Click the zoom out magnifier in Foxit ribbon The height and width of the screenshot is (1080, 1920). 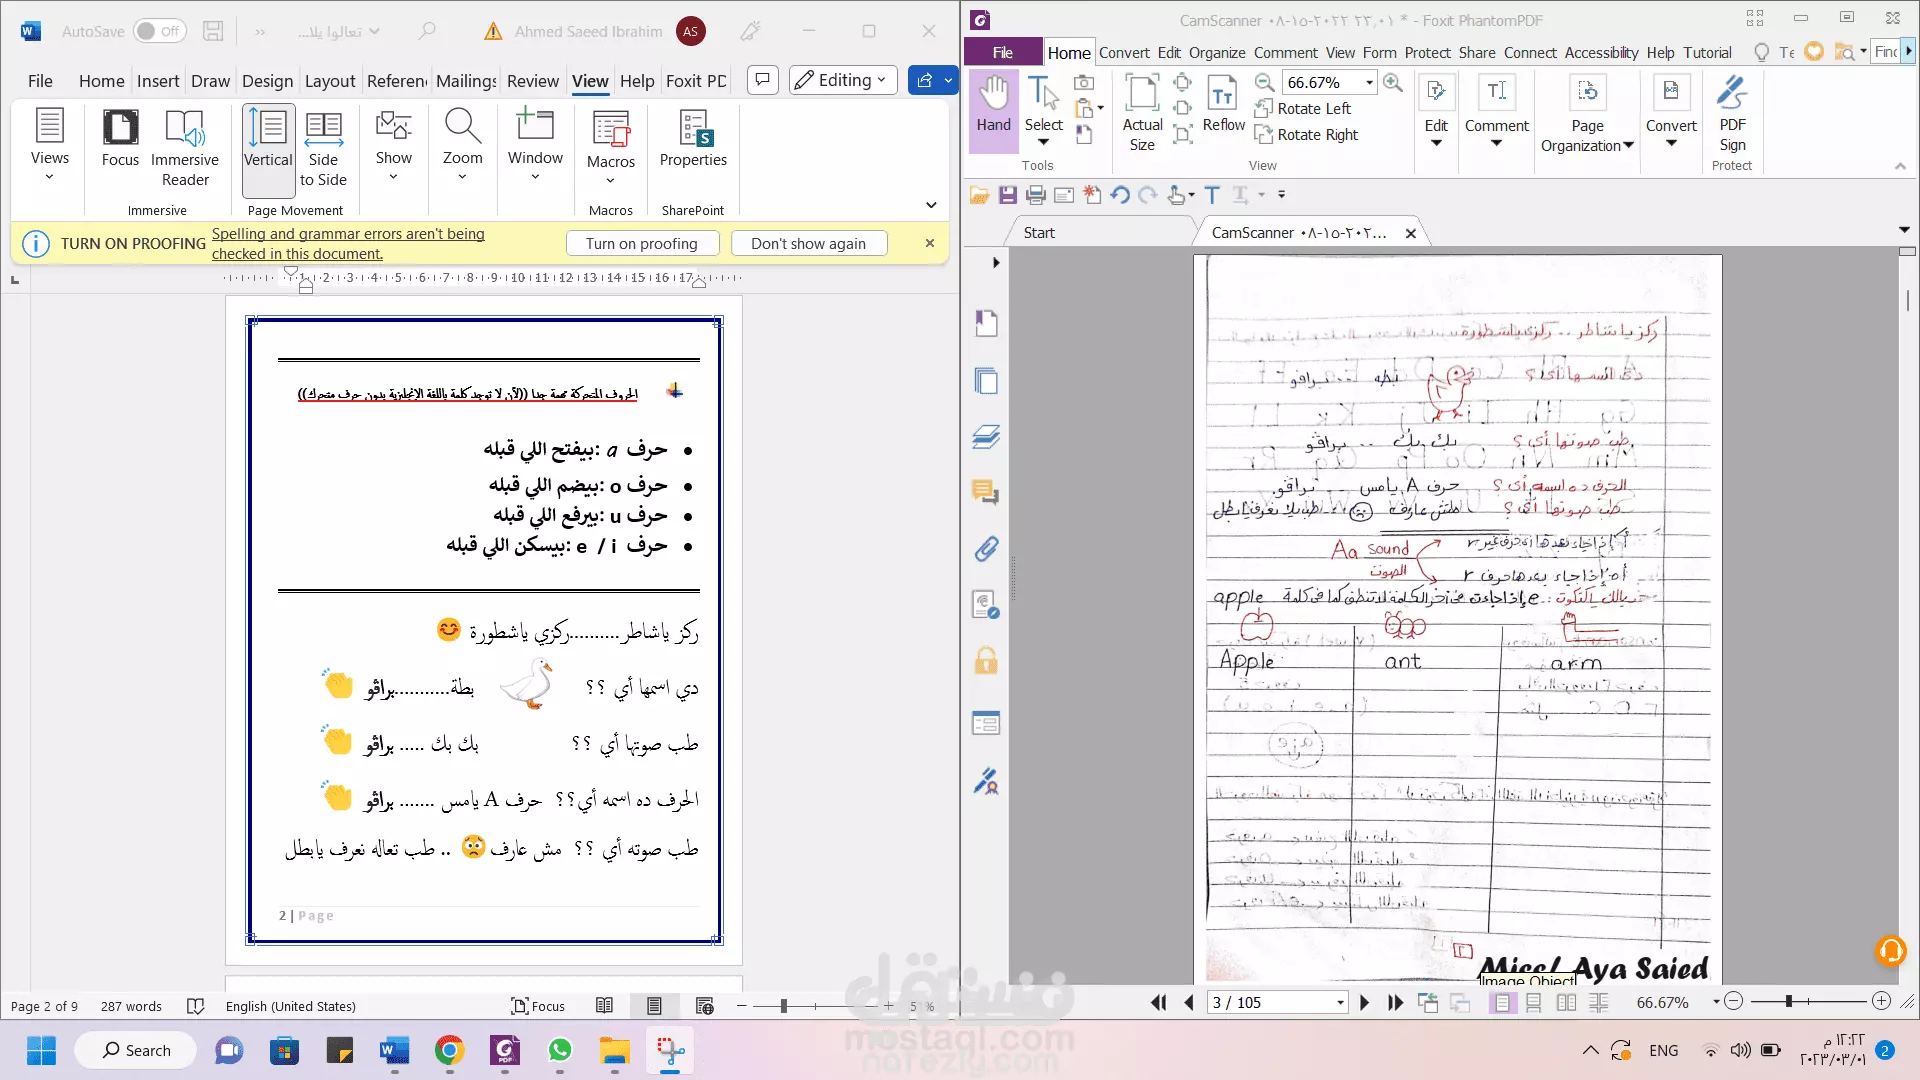tap(1264, 82)
